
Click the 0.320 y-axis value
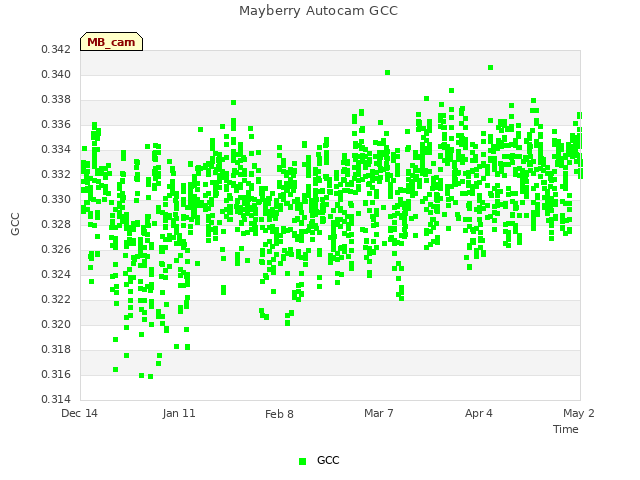pos(56,324)
